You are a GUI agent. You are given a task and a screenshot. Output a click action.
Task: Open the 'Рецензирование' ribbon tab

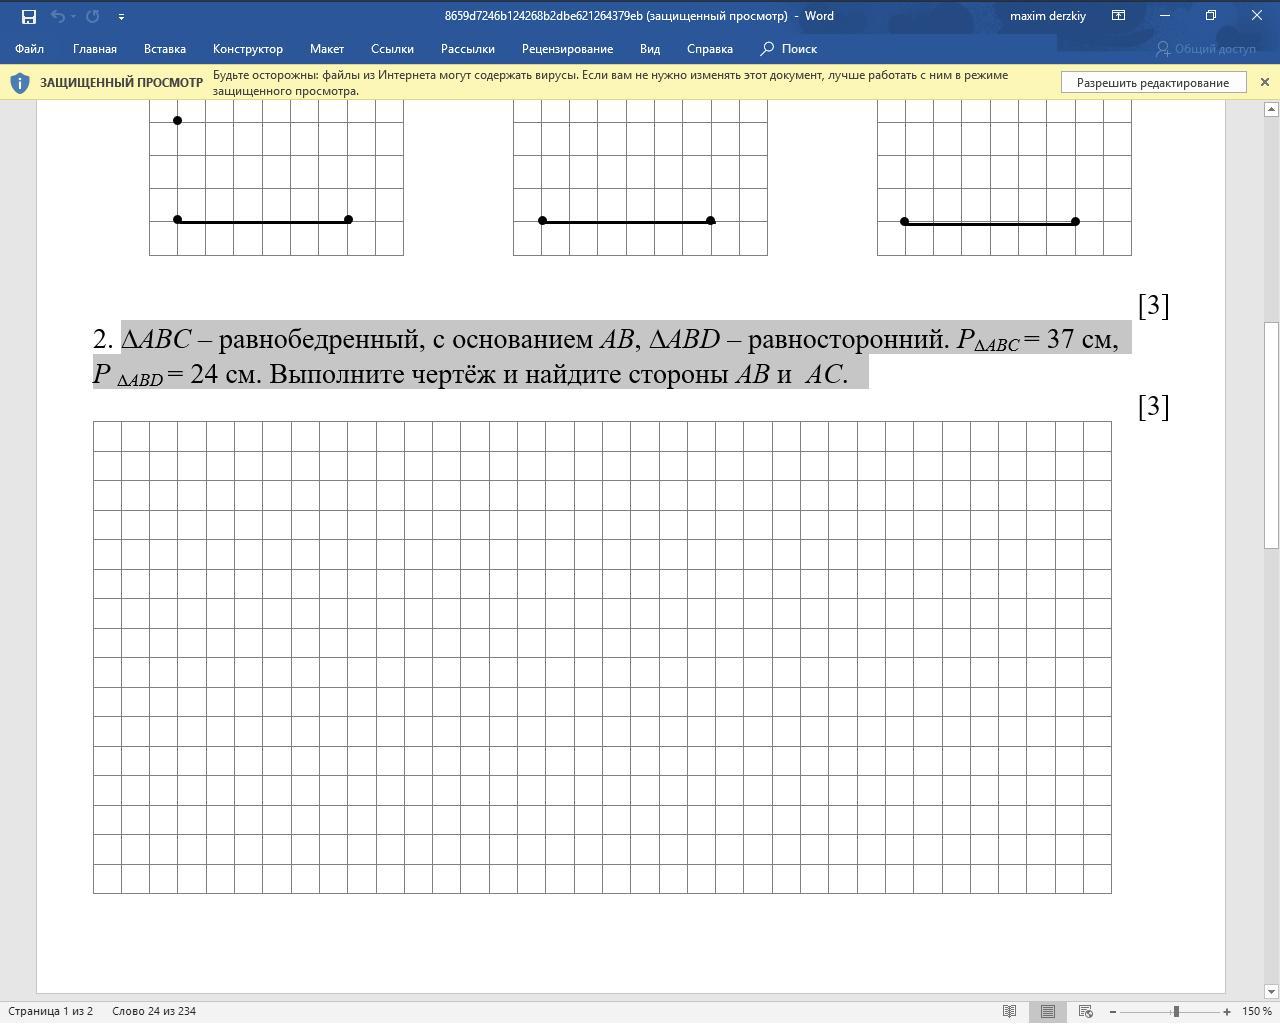point(567,49)
